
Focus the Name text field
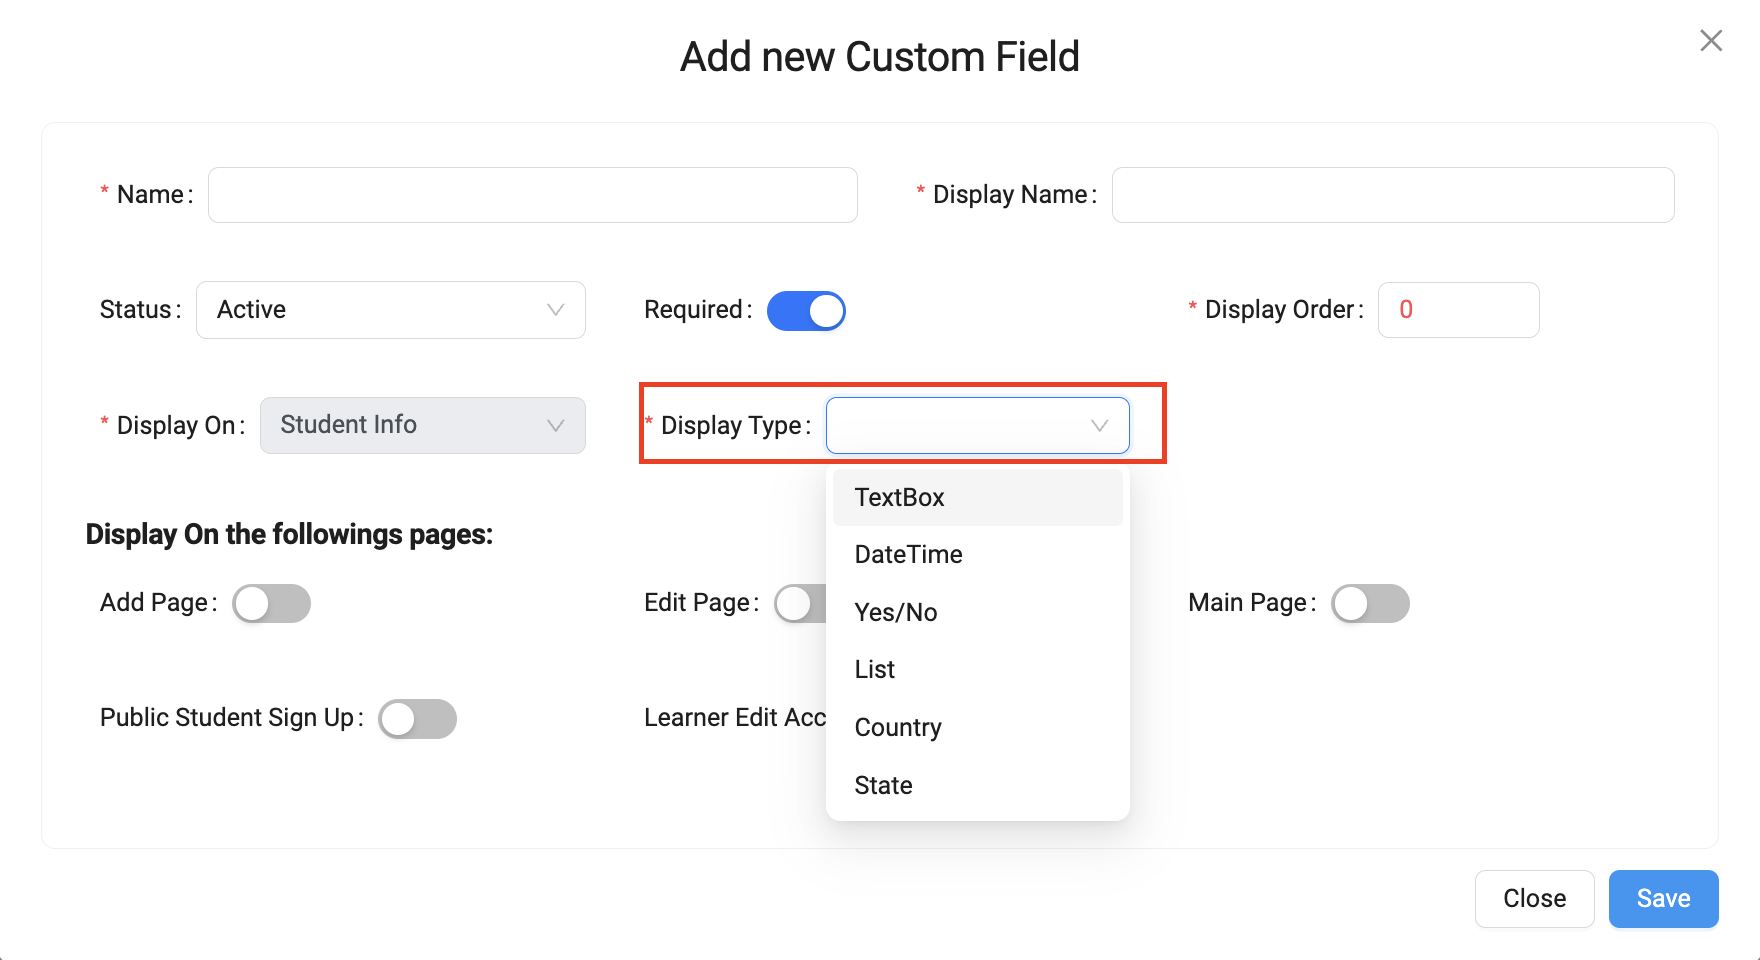[x=532, y=195]
